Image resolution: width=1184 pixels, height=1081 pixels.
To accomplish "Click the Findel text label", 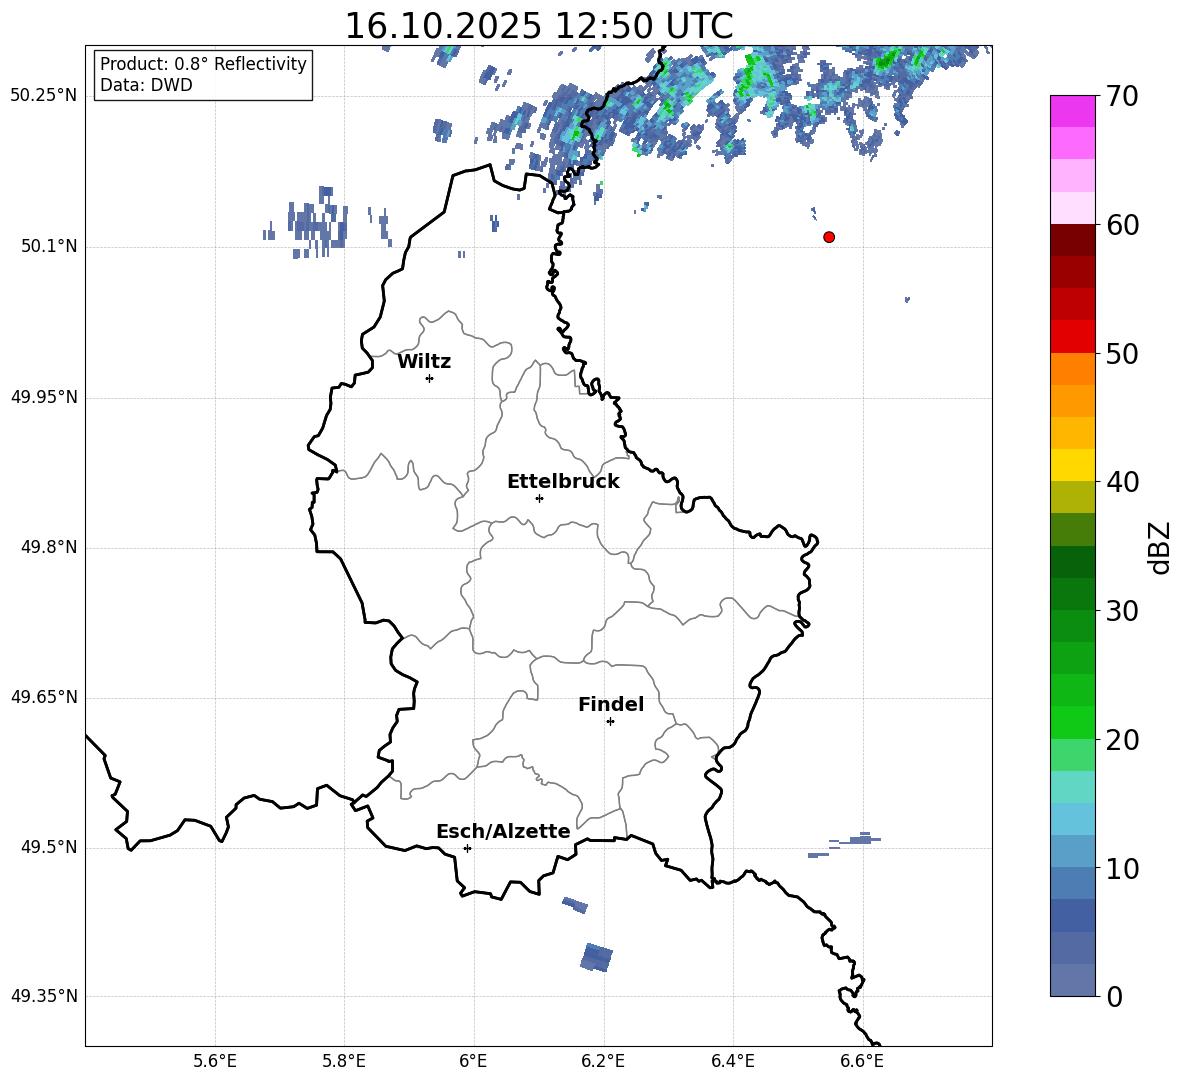I will [x=611, y=704].
